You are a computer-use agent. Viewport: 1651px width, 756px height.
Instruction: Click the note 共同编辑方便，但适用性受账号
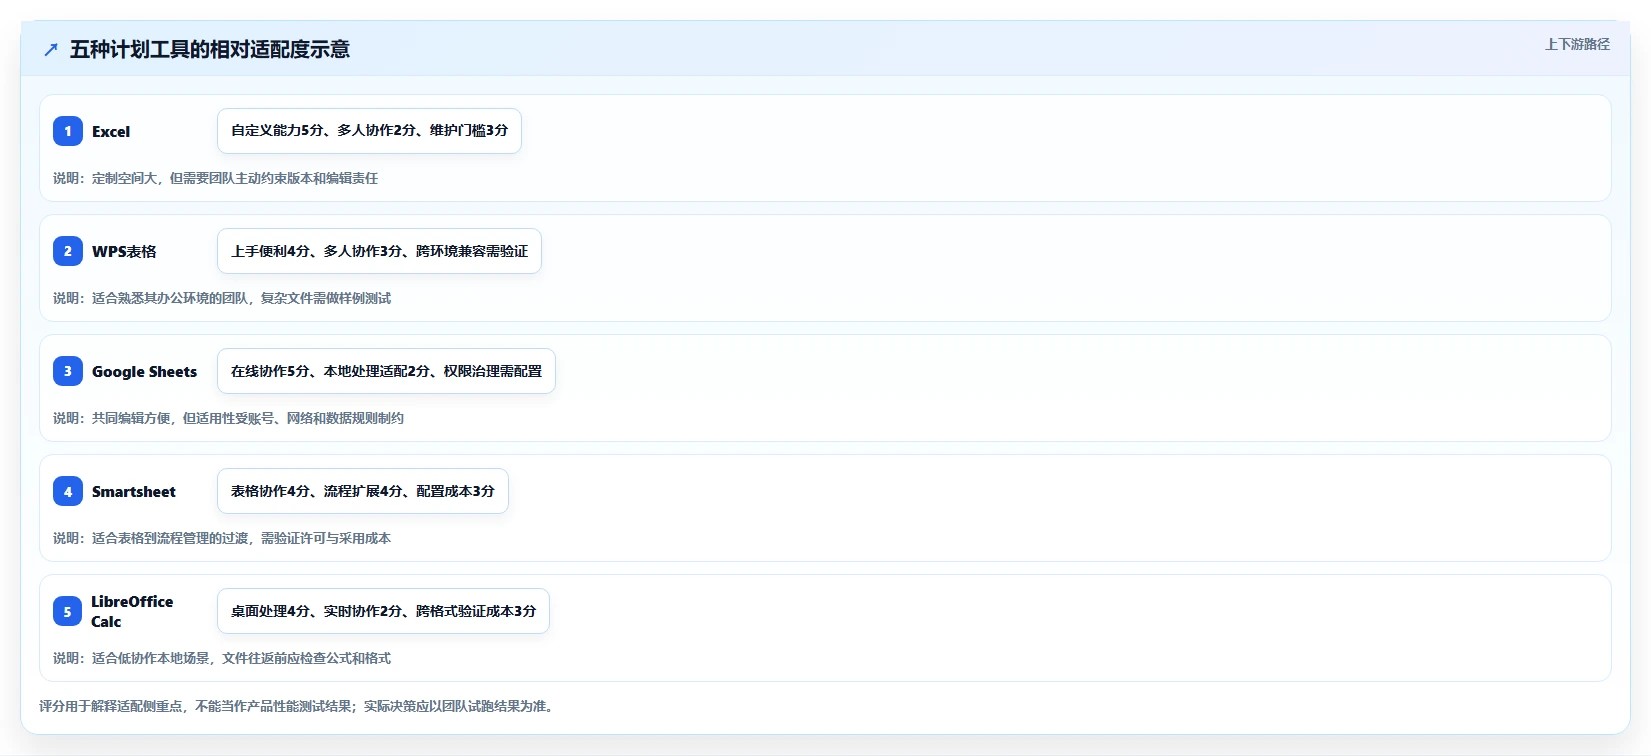pyautogui.click(x=229, y=418)
